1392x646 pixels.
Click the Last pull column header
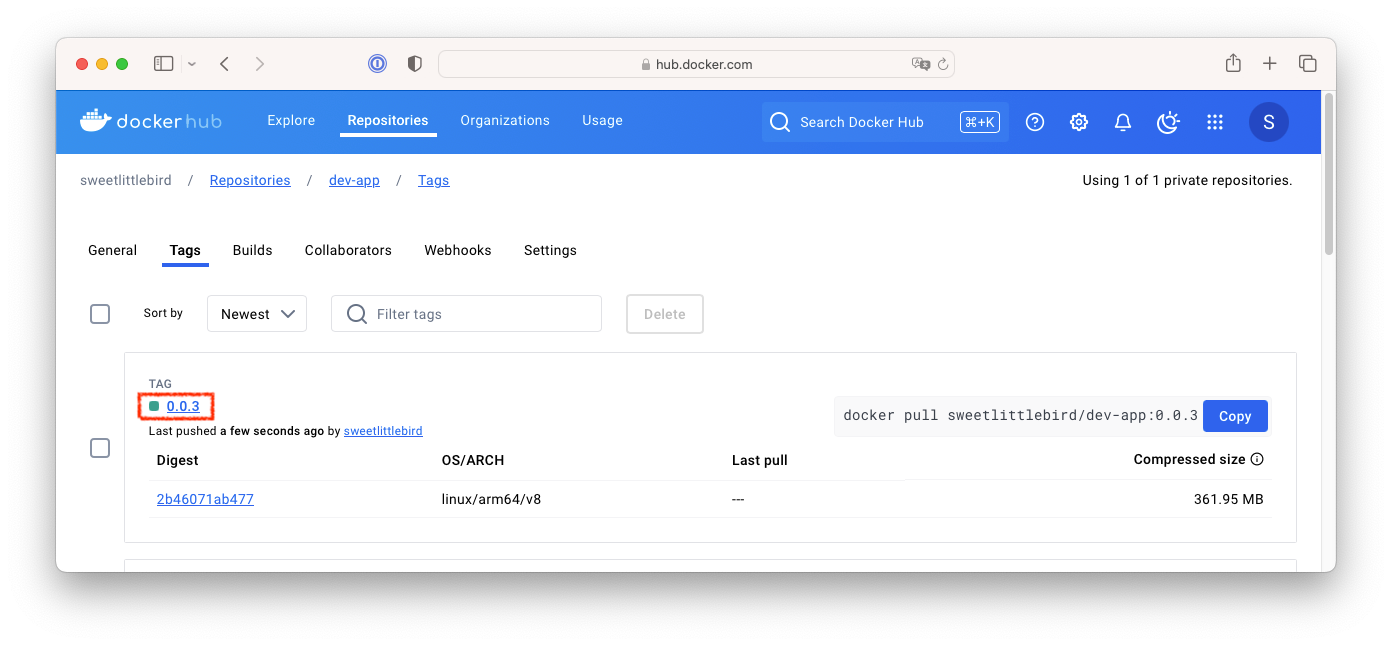click(760, 461)
